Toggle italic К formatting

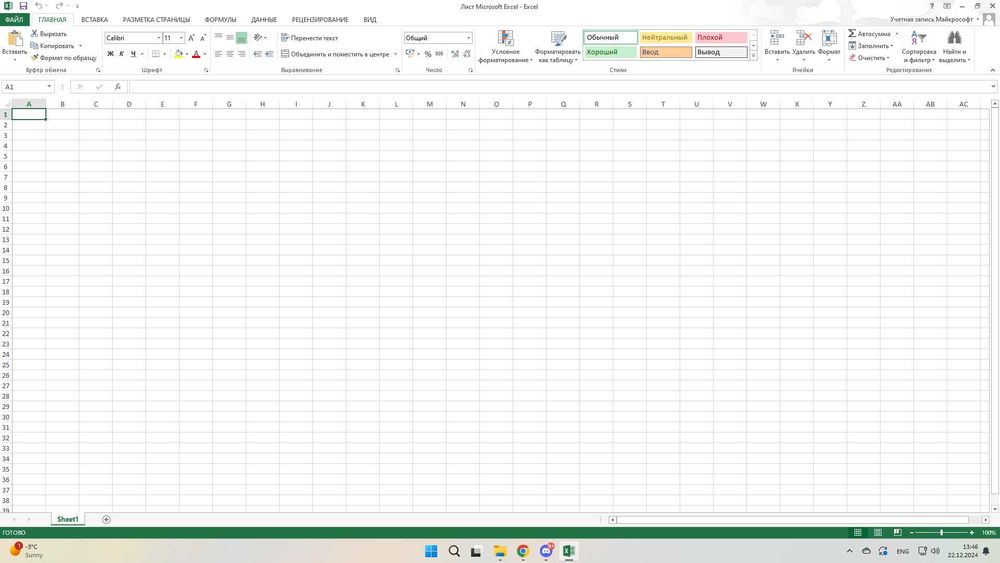(x=122, y=54)
